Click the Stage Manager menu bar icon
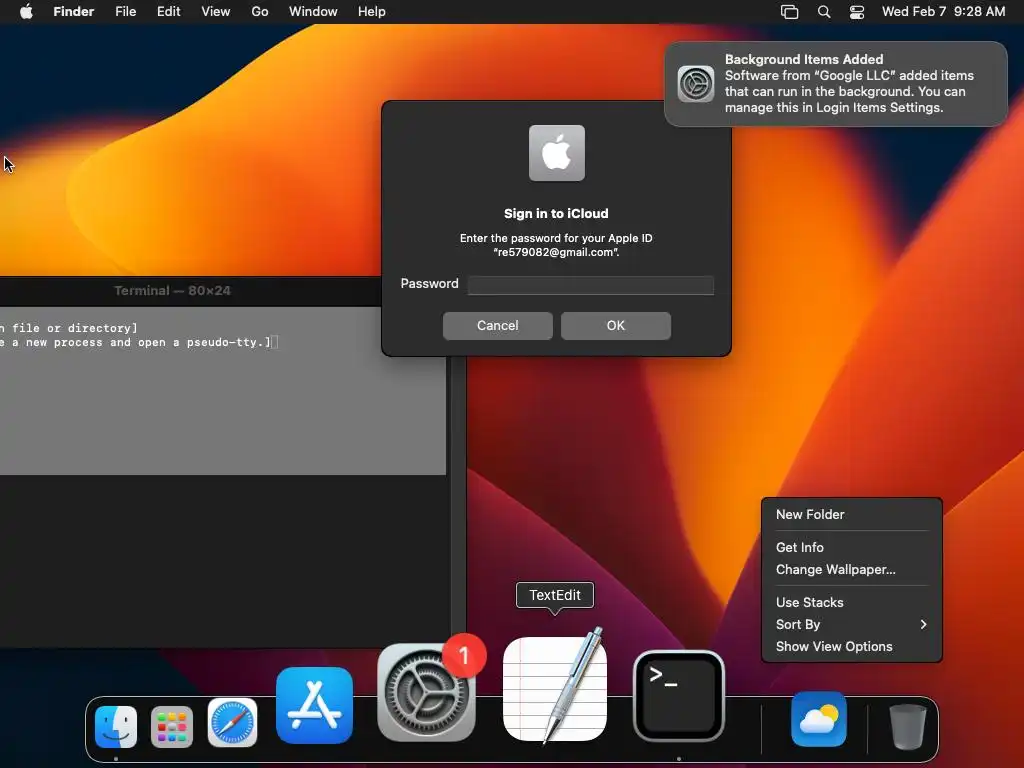This screenshot has width=1024, height=768. tap(790, 12)
